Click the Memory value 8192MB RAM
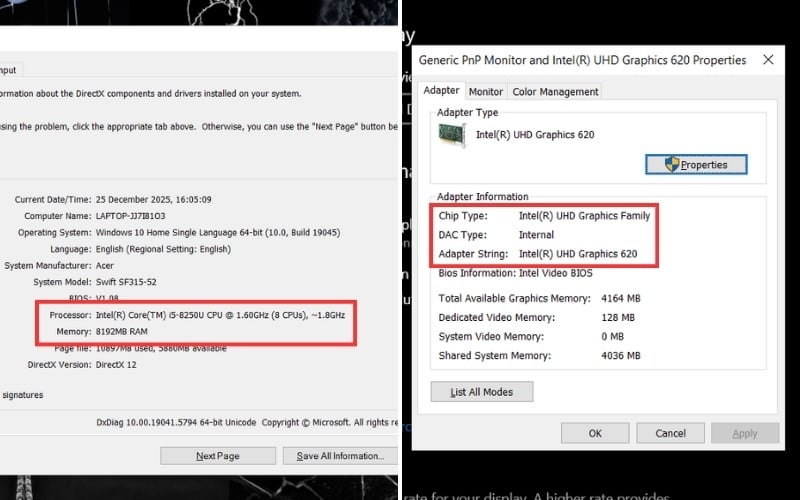The width and height of the screenshot is (800, 500). click(x=121, y=332)
